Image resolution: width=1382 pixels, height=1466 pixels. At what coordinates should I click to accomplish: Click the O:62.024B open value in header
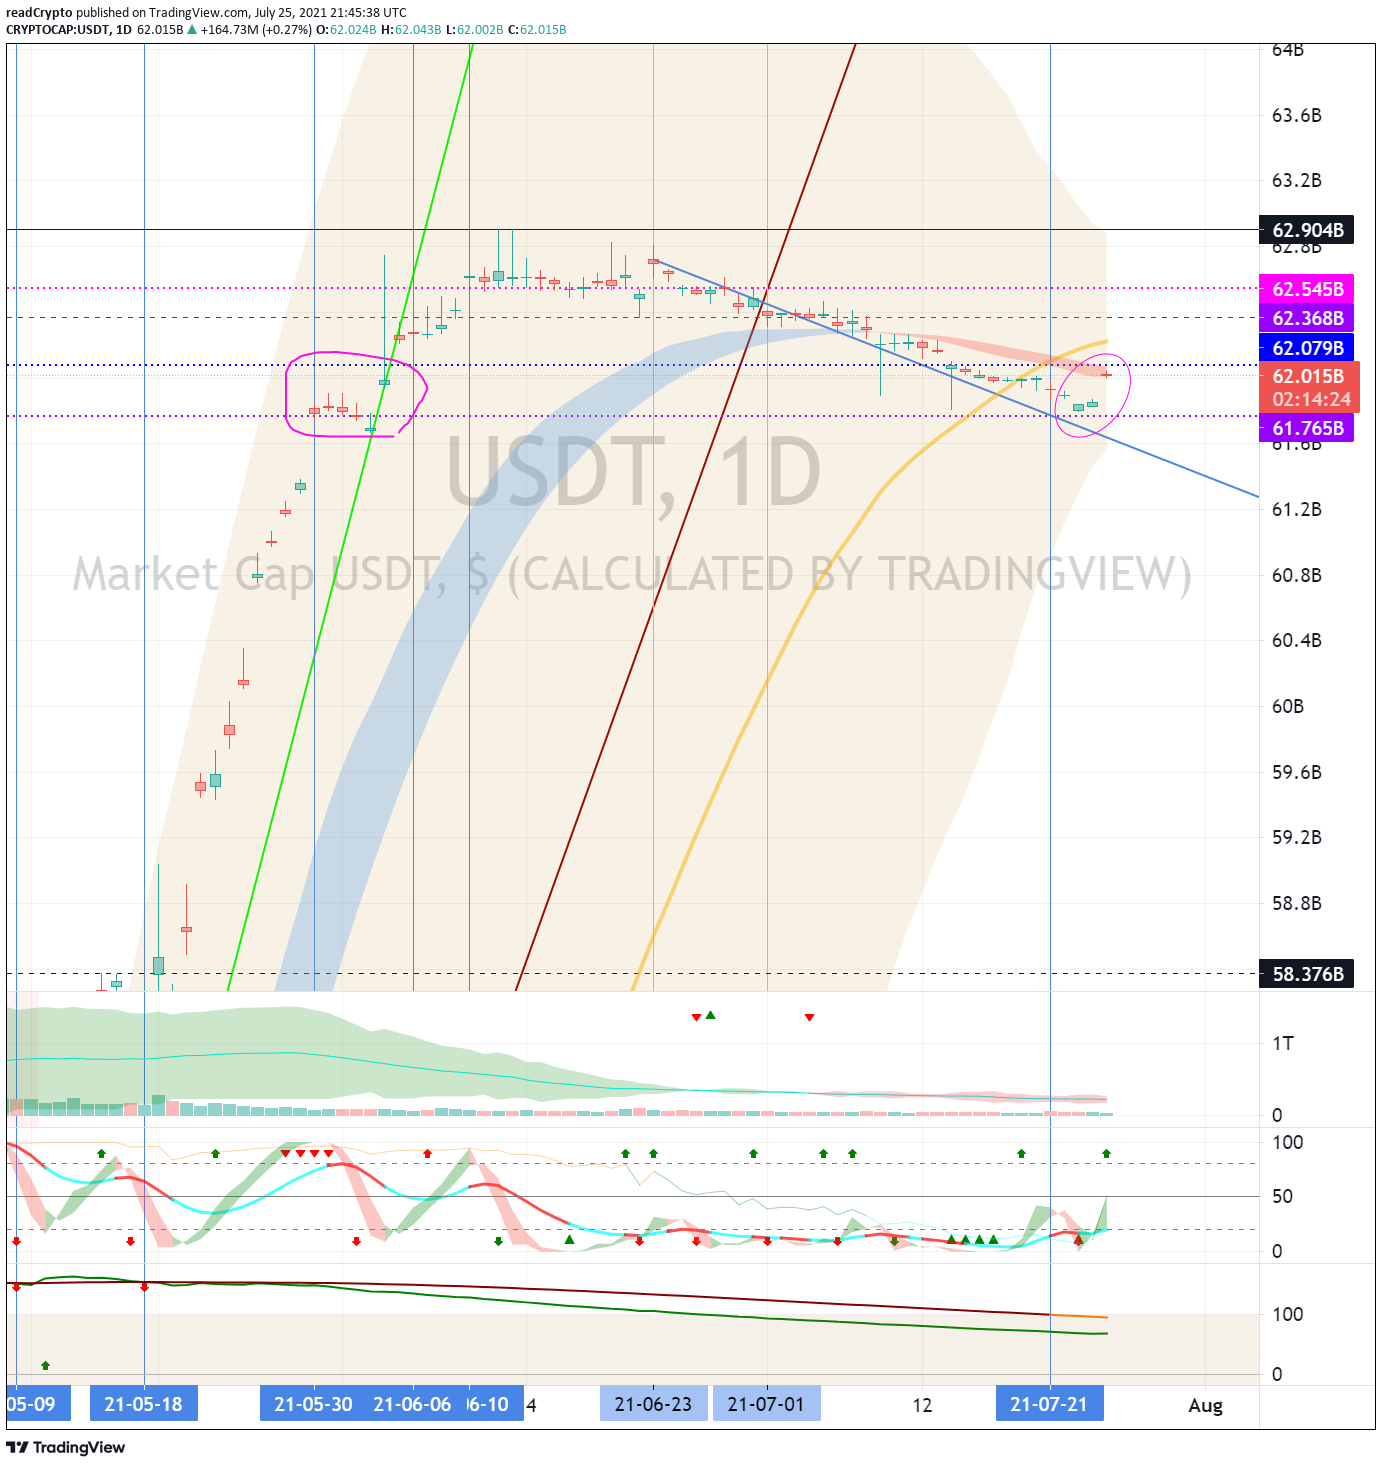tap(346, 29)
